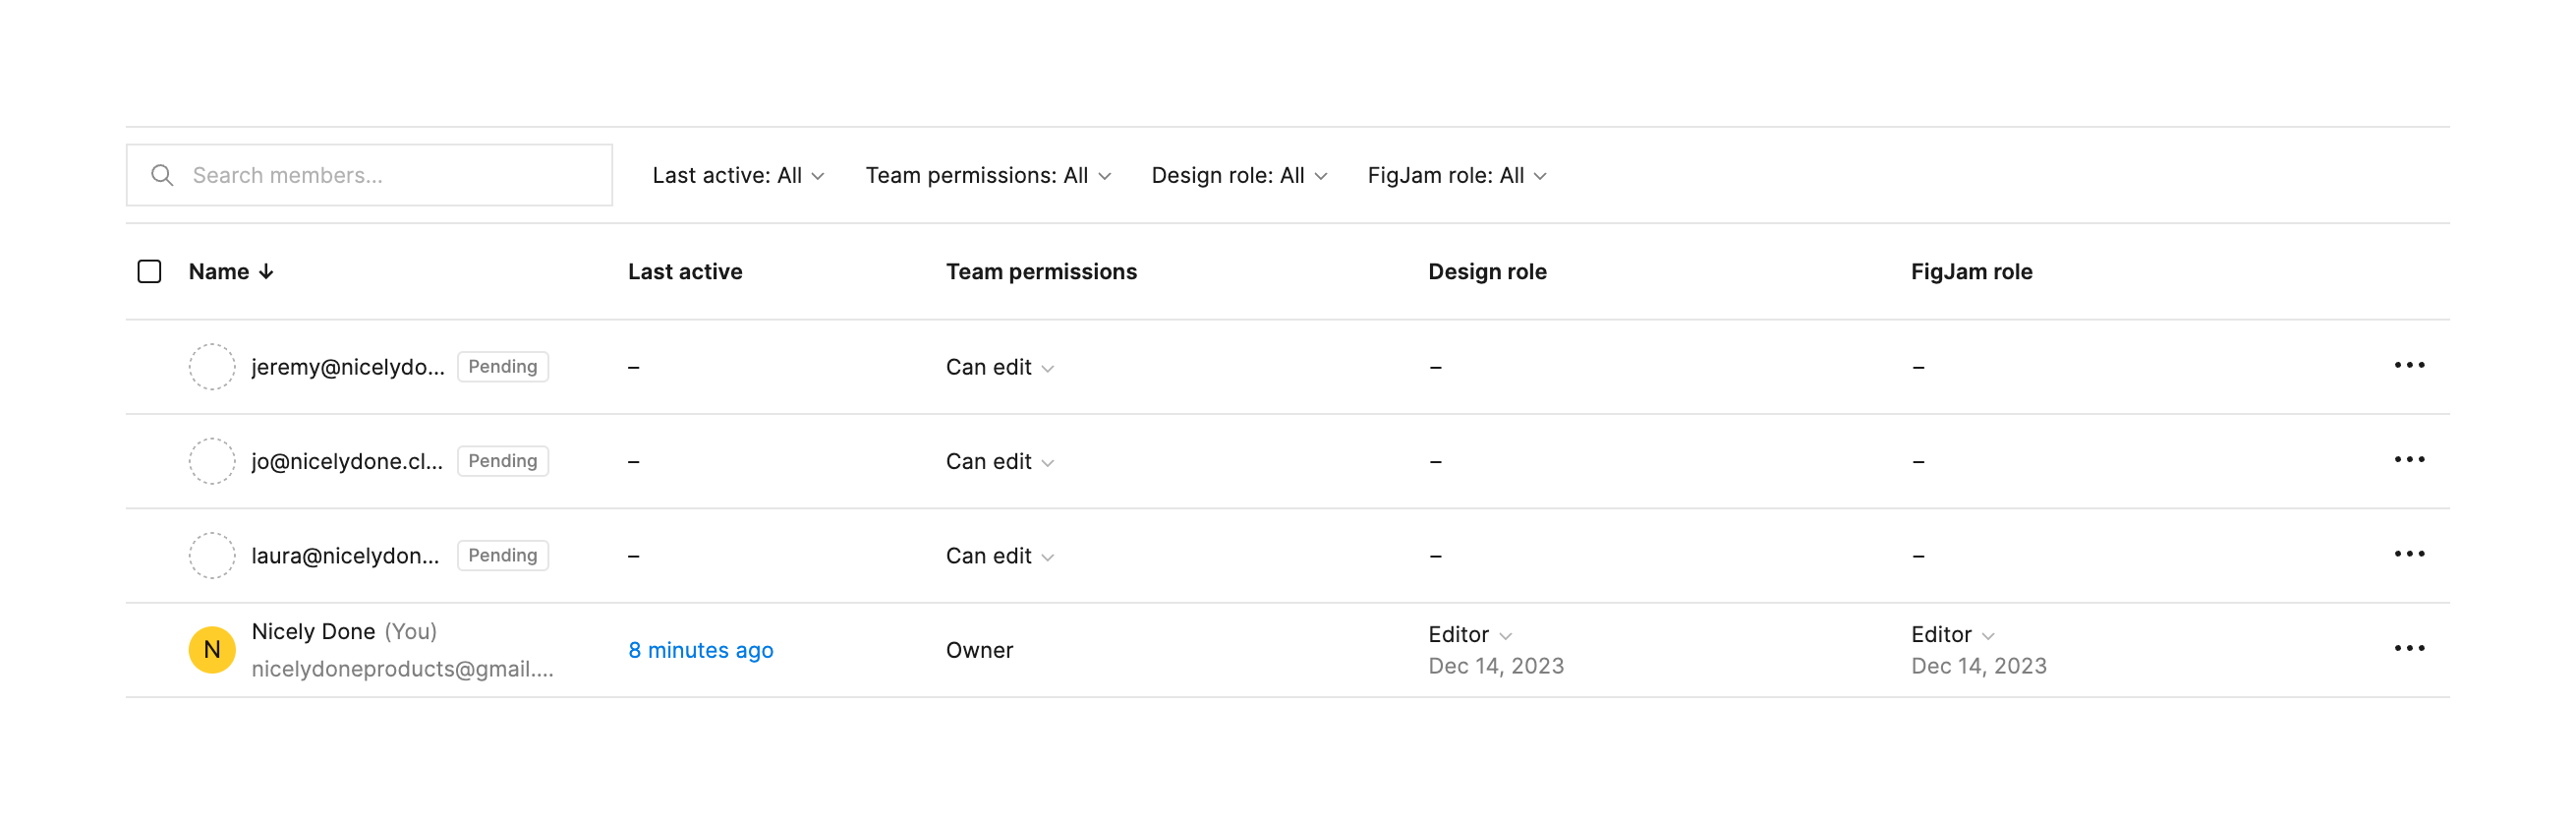The height and width of the screenshot is (824, 2576).
Task: Open more options for jeremy@nicelydo... row
Action: 2408,366
